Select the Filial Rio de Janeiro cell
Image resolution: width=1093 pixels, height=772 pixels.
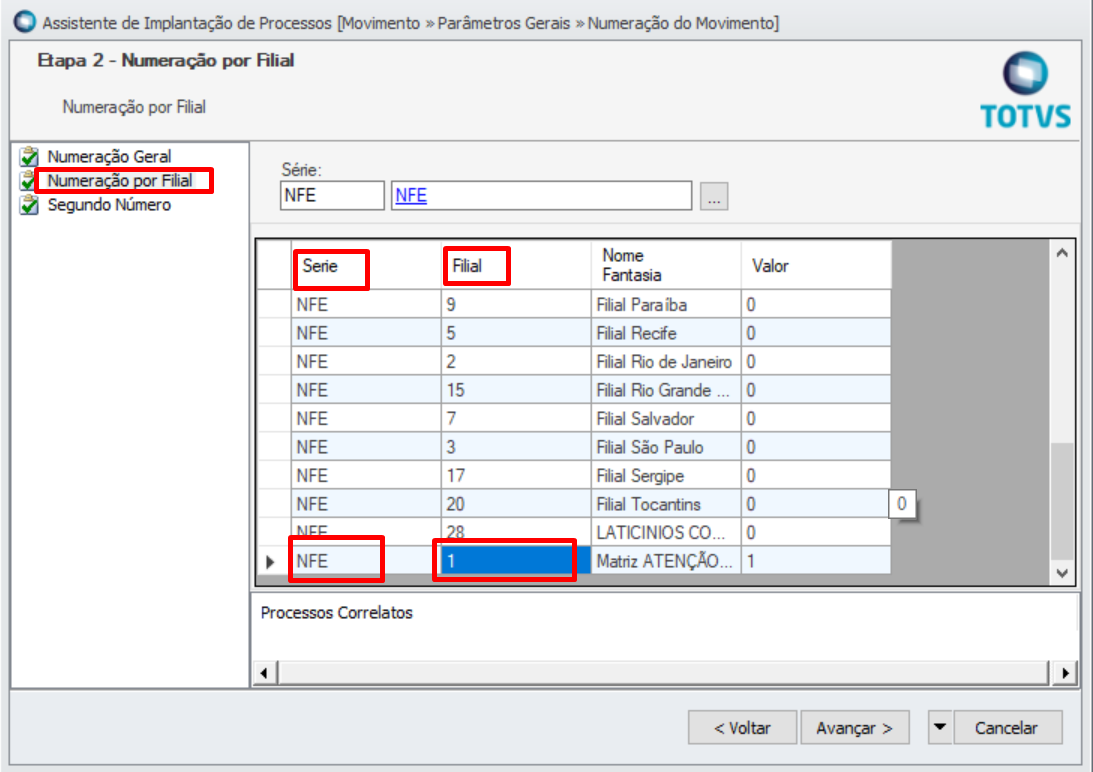pyautogui.click(x=666, y=362)
